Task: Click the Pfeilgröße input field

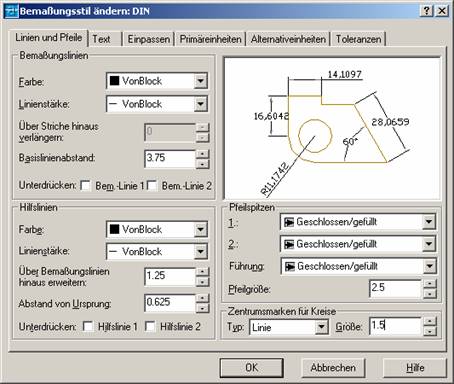Action: click(x=395, y=288)
